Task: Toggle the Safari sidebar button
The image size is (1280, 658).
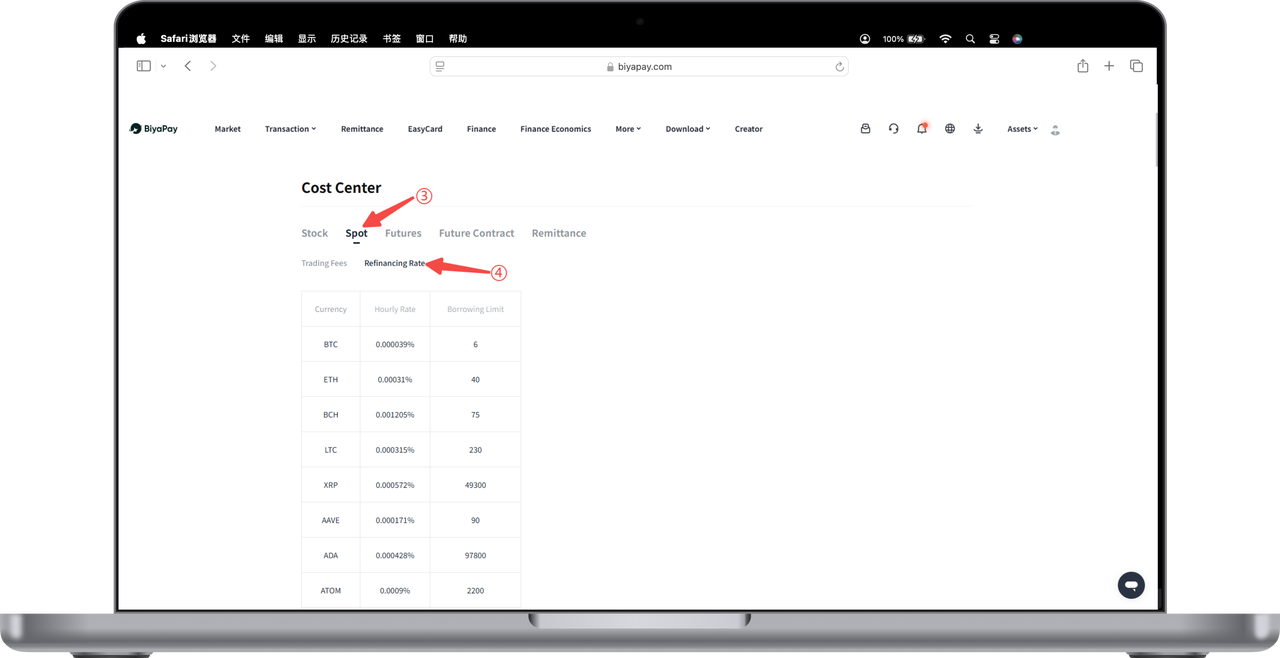Action: click(x=144, y=66)
